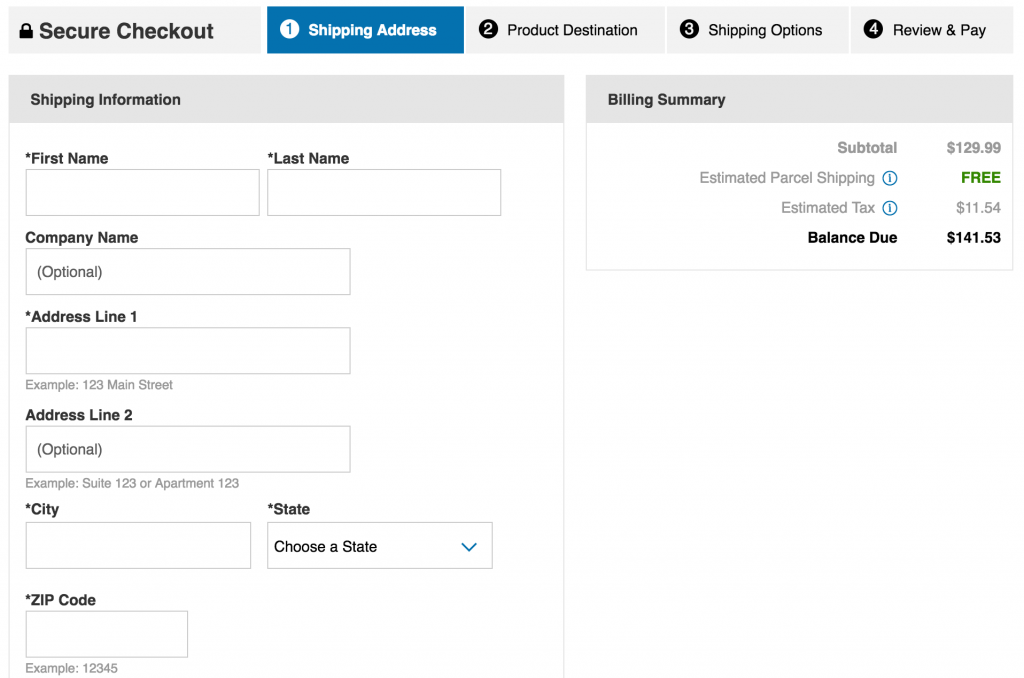This screenshot has height=678, width=1024.
Task: Click info icon next to Estimated Parcel Shipping
Action: tap(890, 178)
